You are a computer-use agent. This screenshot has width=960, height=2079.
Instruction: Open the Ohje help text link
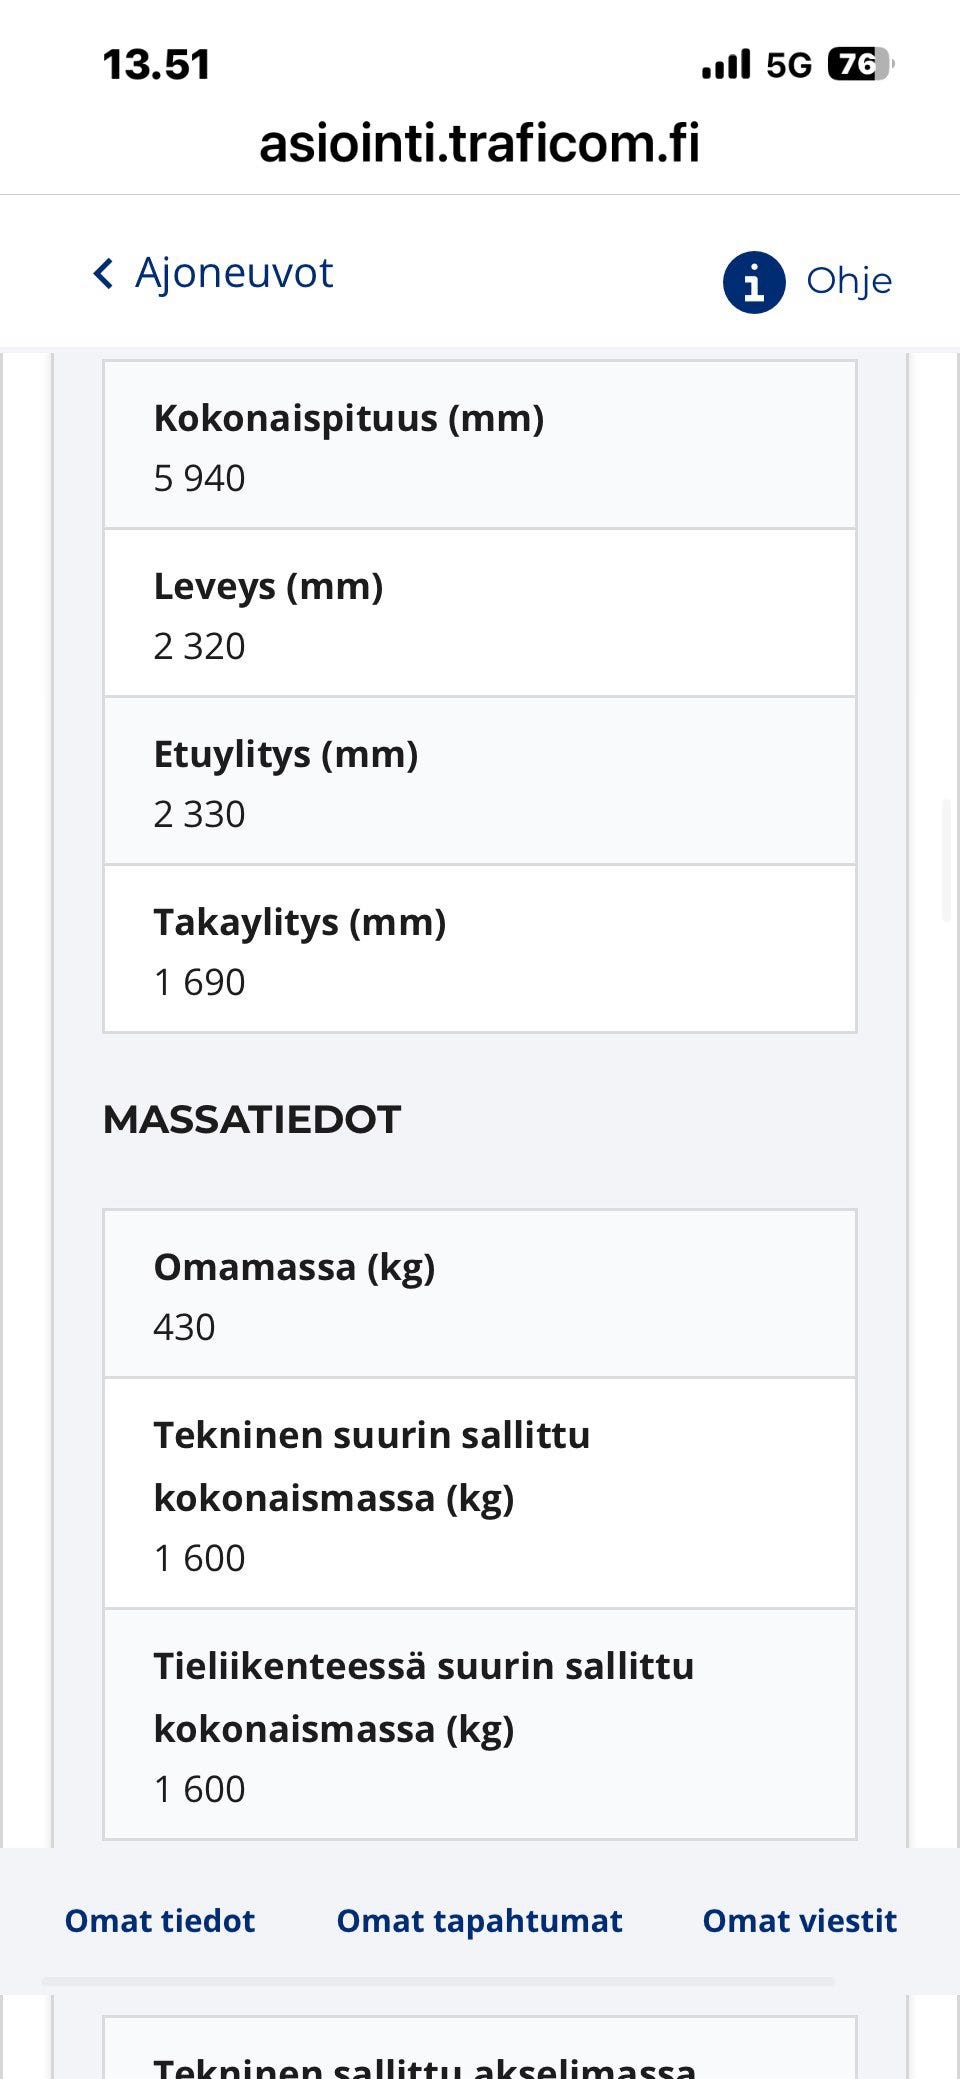coord(849,281)
